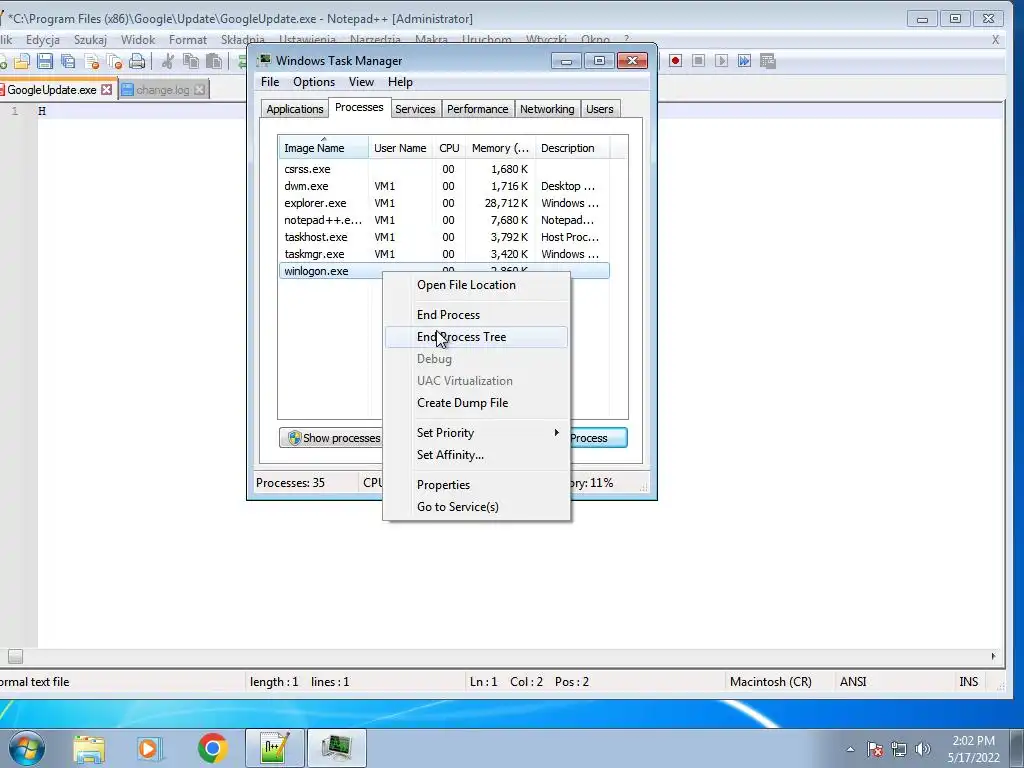Image resolution: width=1024 pixels, height=768 pixels.
Task: Expand Set Priority submenu arrow
Action: [556, 432]
